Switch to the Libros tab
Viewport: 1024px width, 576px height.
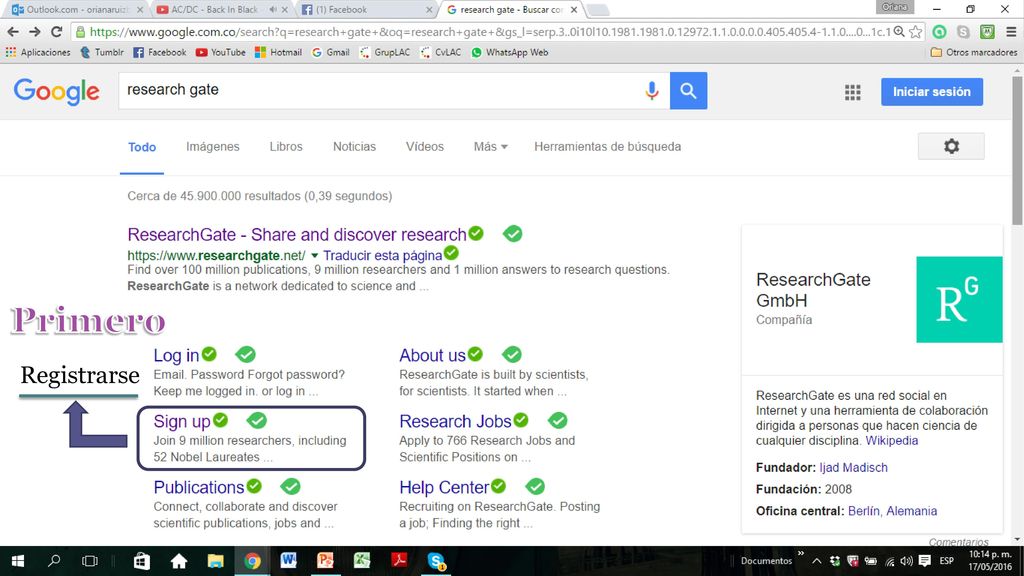[x=286, y=146]
